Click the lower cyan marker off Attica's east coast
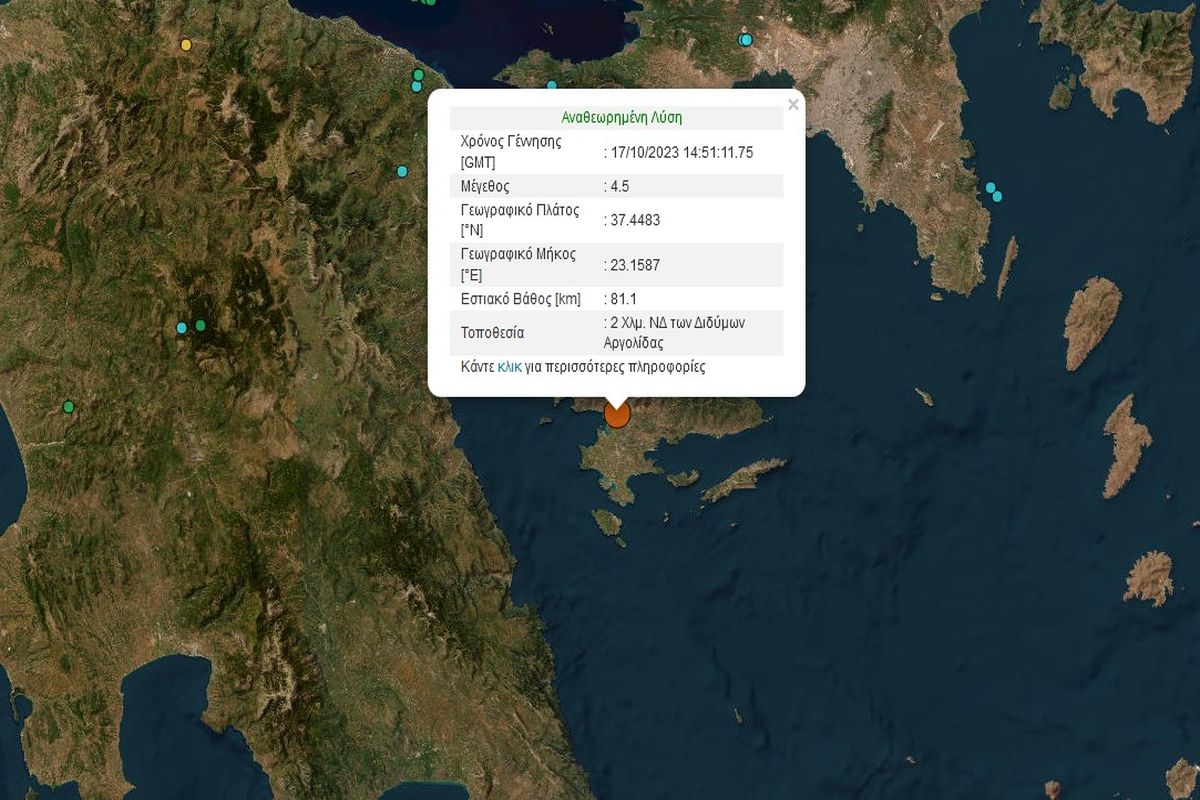 [997, 196]
